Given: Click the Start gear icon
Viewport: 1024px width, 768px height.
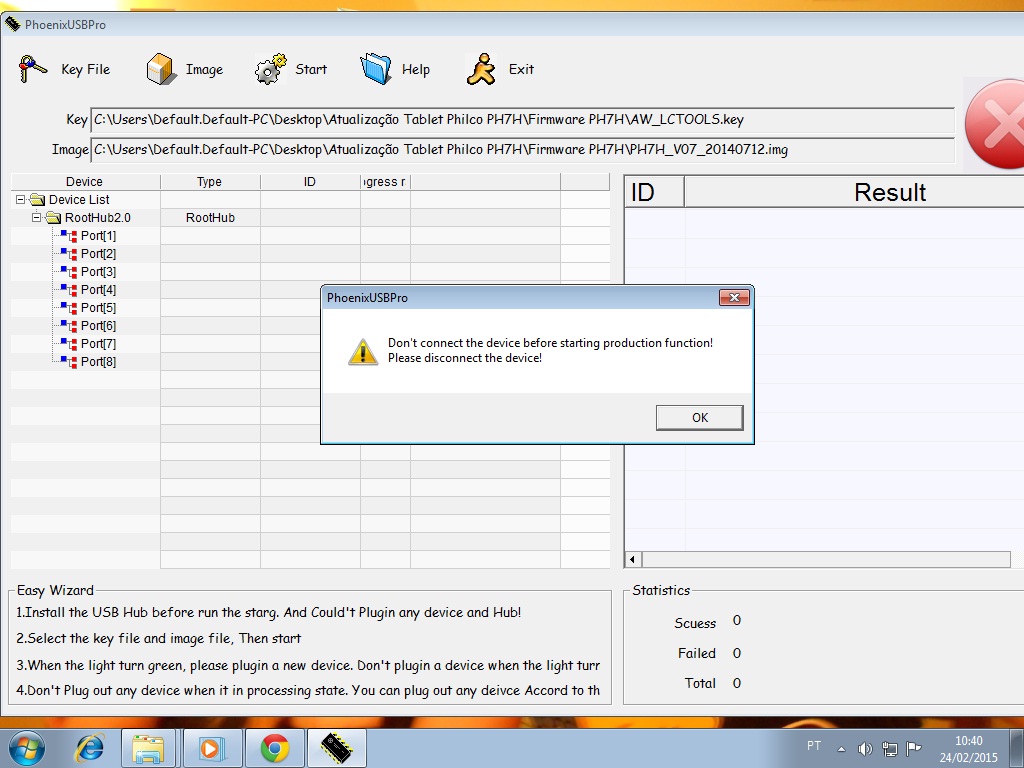Looking at the screenshot, I should pyautogui.click(x=270, y=69).
